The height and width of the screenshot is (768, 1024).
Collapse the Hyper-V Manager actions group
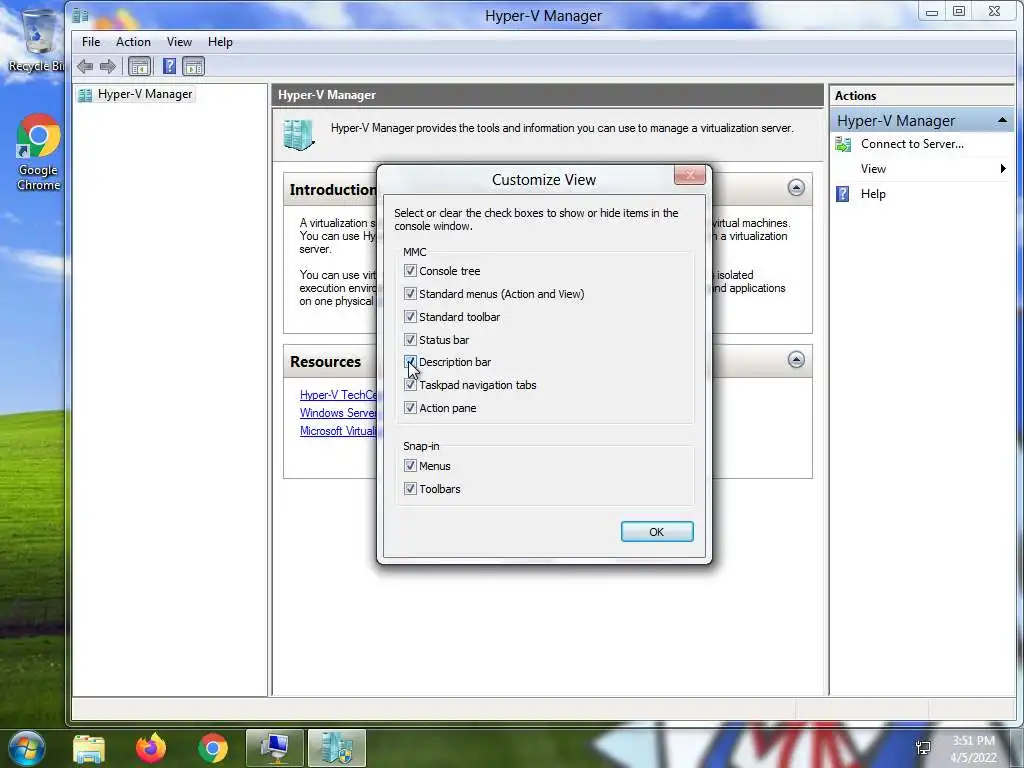(x=1002, y=120)
